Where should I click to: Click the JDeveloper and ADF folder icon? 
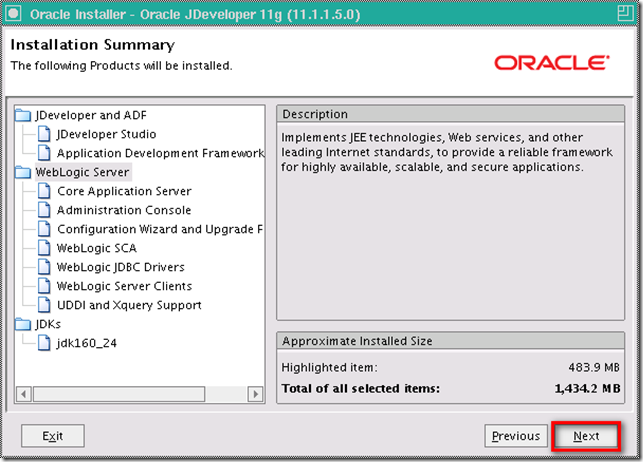coord(23,116)
